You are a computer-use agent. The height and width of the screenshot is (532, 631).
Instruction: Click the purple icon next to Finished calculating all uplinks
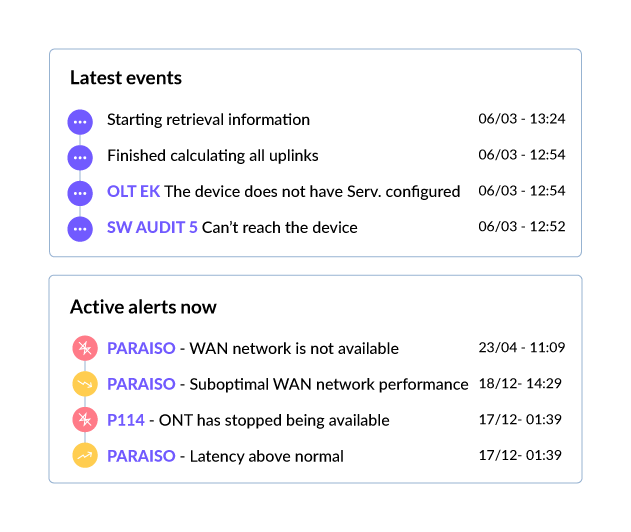[x=80, y=157]
